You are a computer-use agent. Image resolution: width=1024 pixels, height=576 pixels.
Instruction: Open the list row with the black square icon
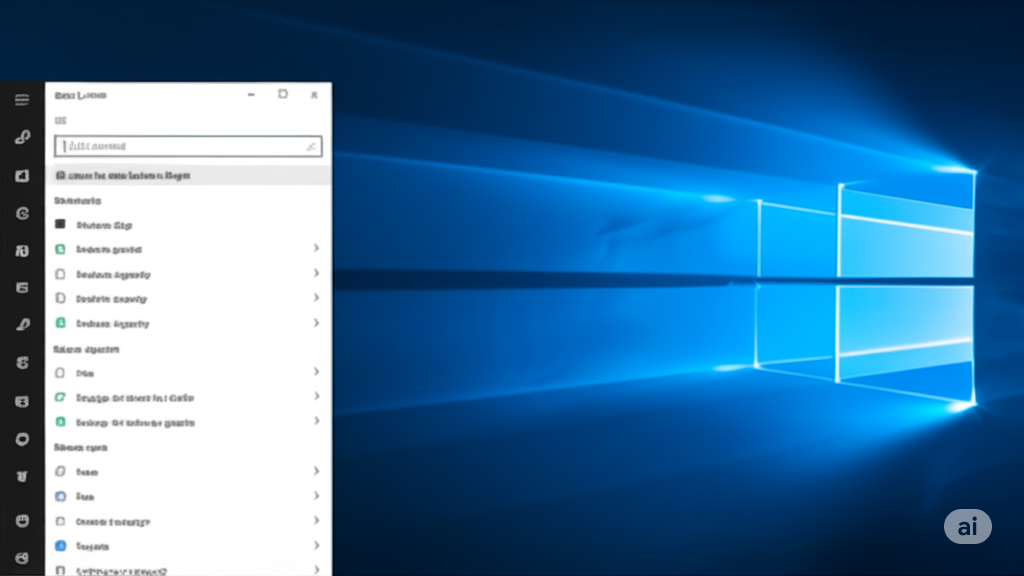(188, 225)
